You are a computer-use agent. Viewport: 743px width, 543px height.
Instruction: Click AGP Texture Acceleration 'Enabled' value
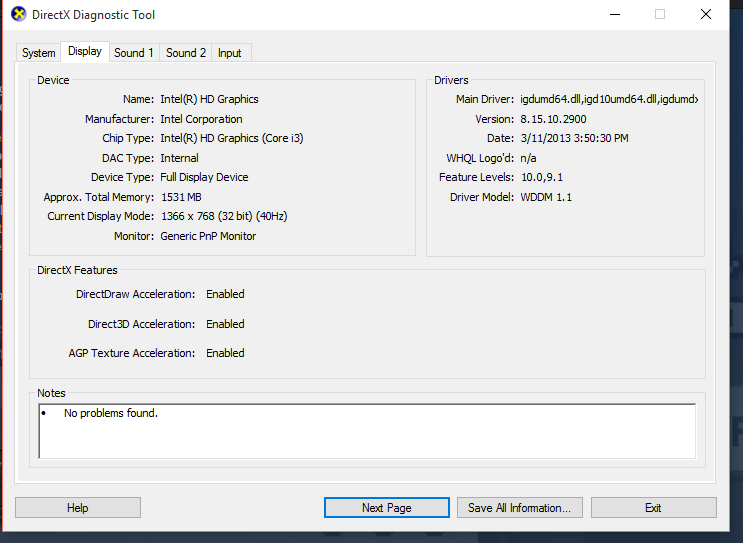point(225,353)
